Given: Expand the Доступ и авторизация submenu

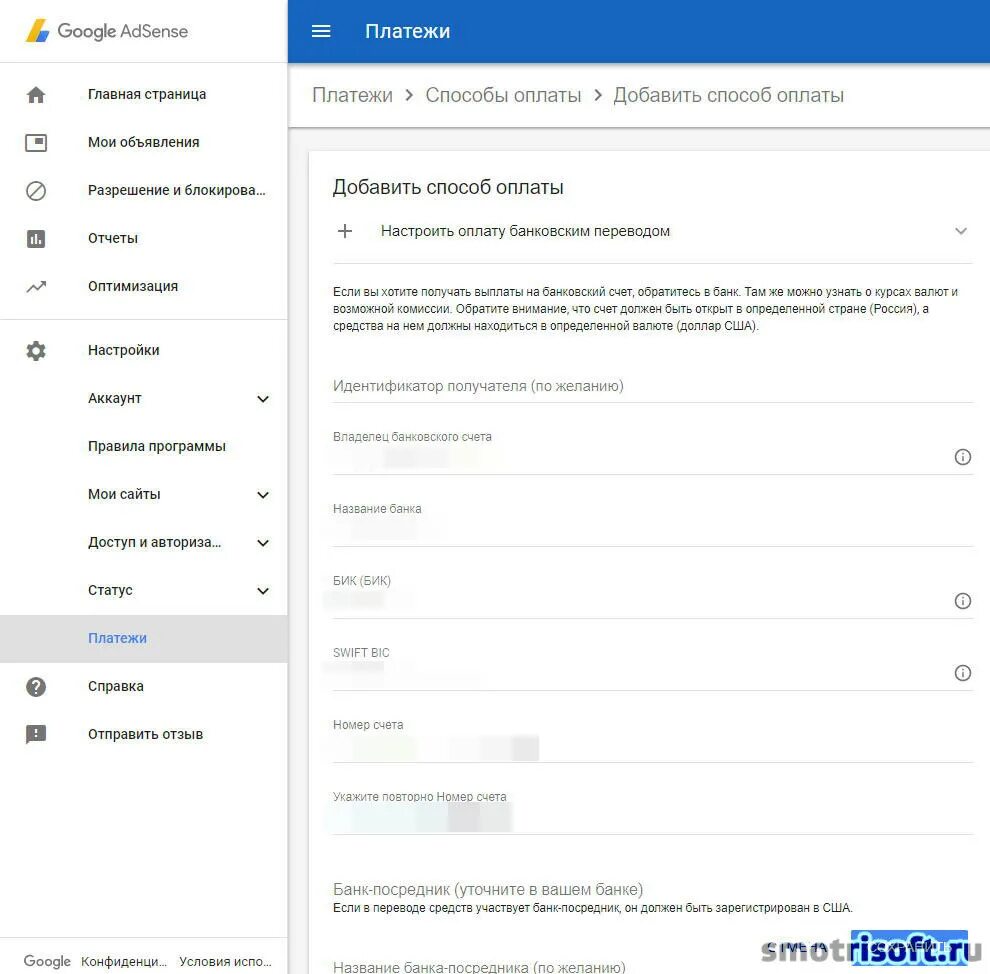Looking at the screenshot, I should (263, 542).
